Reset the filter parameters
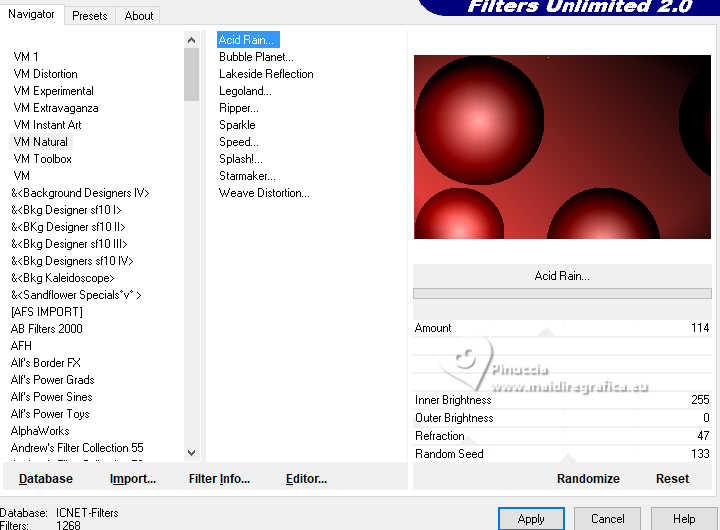The width and height of the screenshot is (720, 530). tap(672, 479)
